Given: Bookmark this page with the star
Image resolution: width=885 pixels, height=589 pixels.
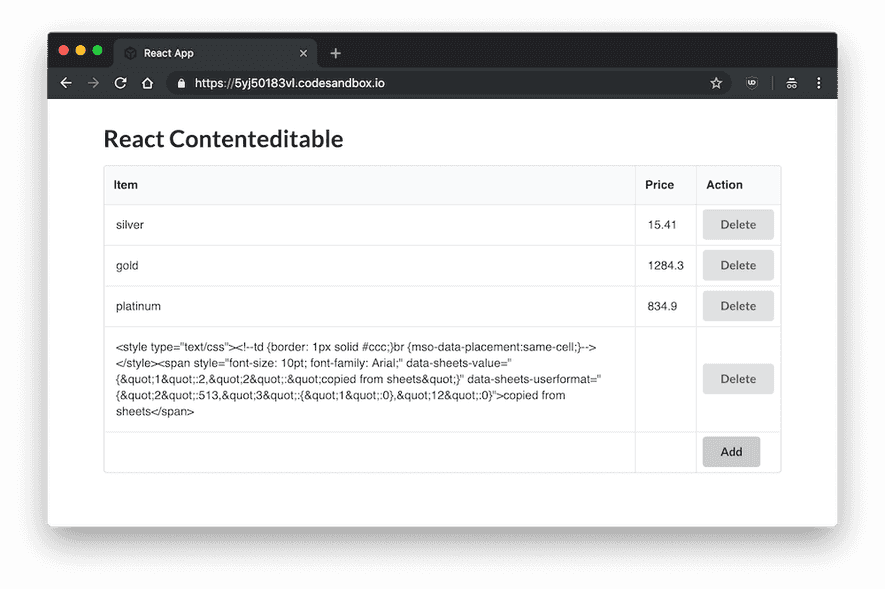Looking at the screenshot, I should 716,83.
